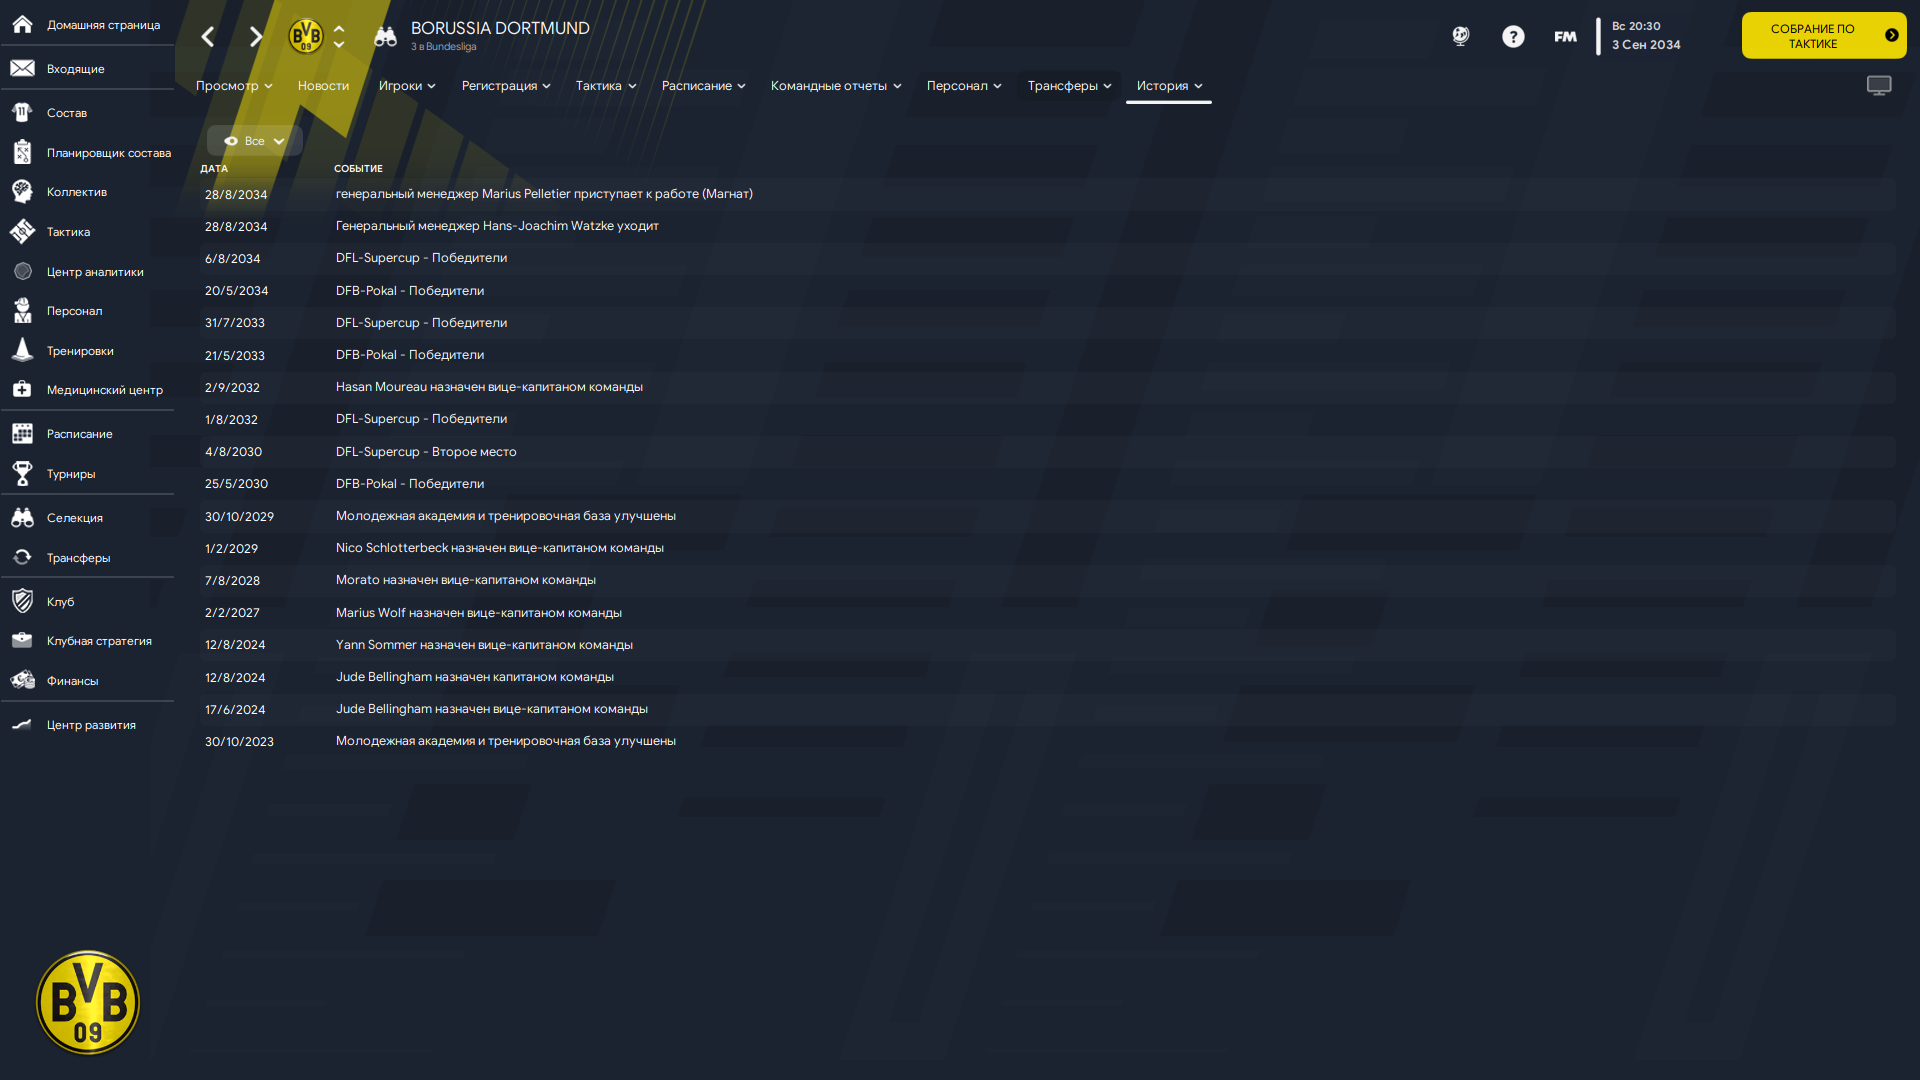Image resolution: width=1920 pixels, height=1080 pixels.
Task: Click the binoculars scouting icon near the club name
Action: pyautogui.click(x=385, y=37)
